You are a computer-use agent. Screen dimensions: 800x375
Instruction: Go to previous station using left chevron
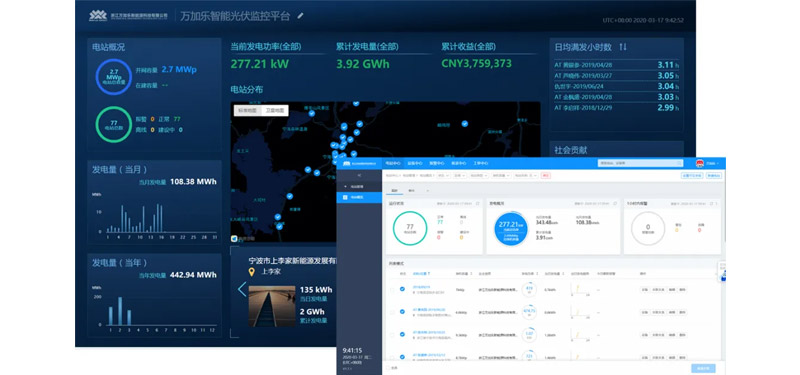[x=242, y=289]
